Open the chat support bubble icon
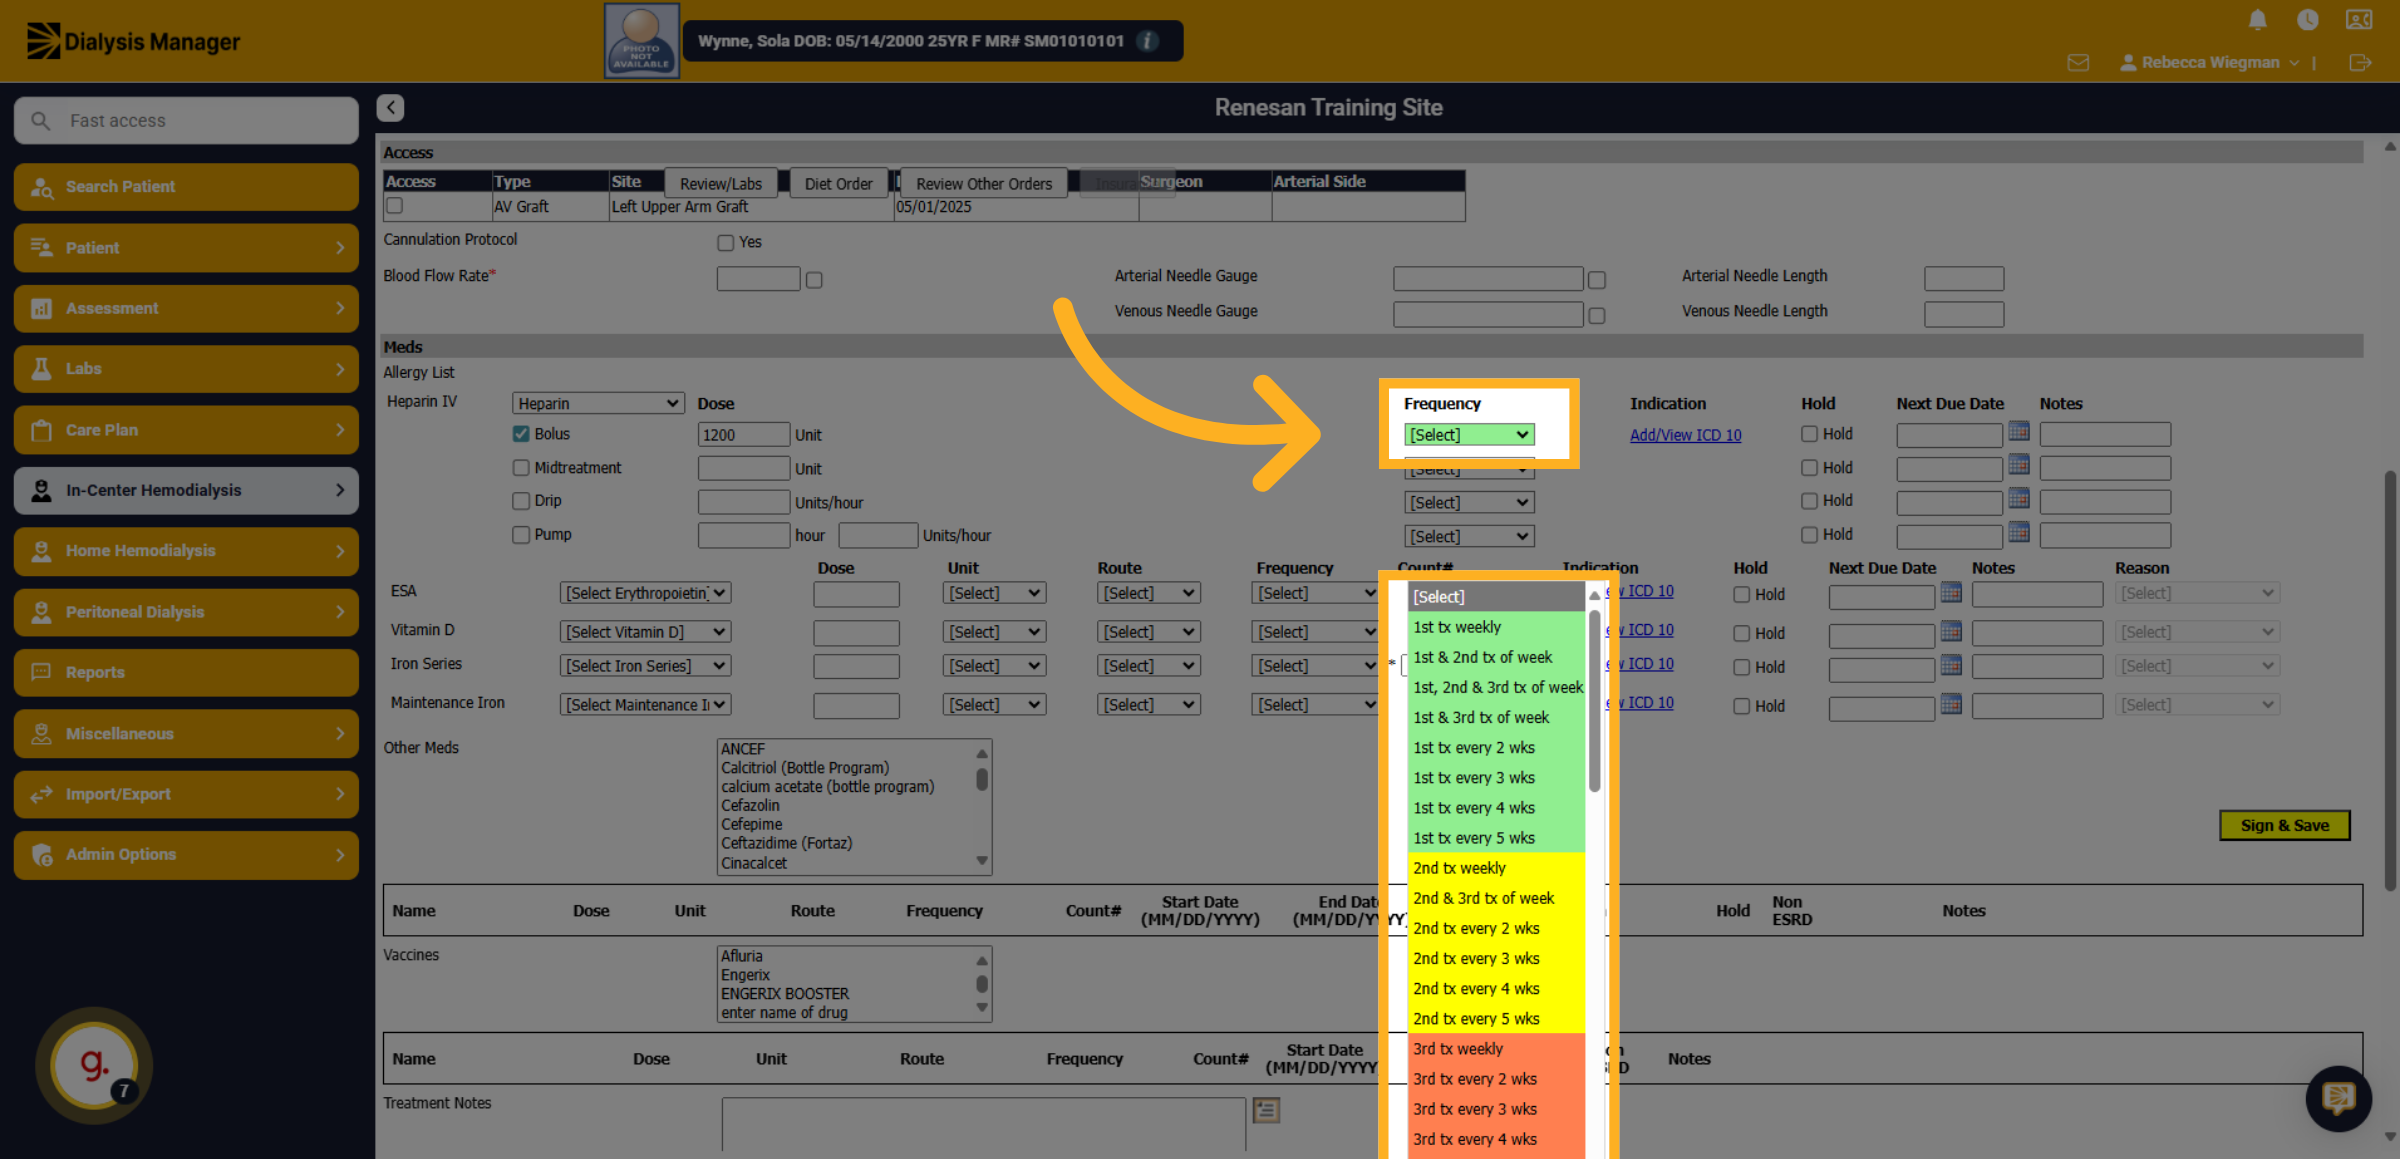 2338,1098
